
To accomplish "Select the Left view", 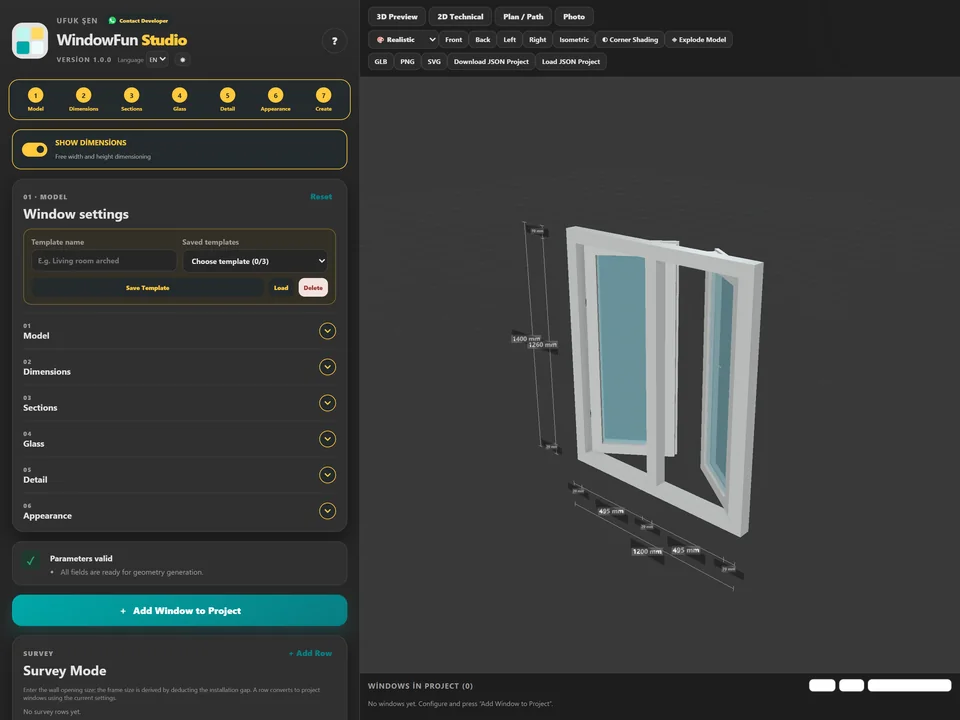I will click(509, 40).
